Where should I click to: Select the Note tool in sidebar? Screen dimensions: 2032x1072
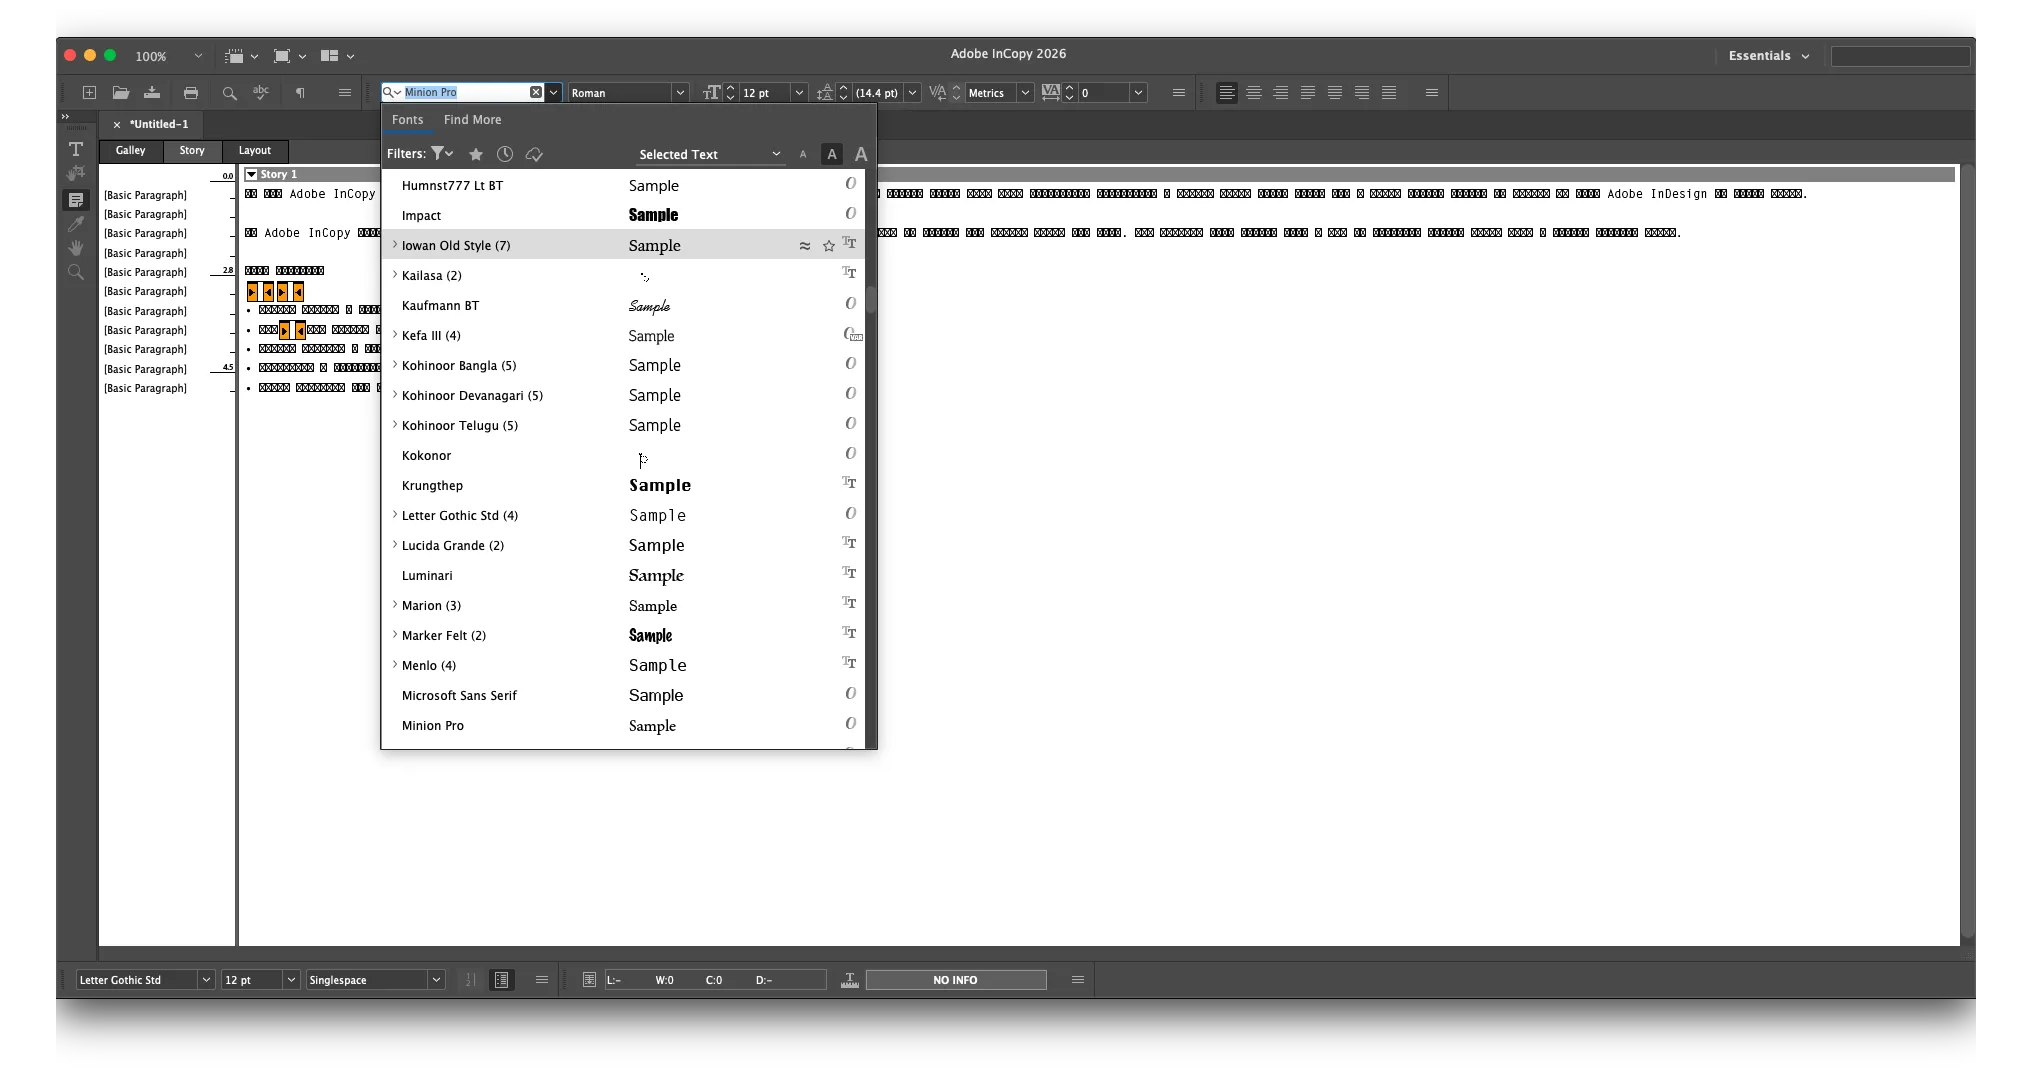click(76, 200)
